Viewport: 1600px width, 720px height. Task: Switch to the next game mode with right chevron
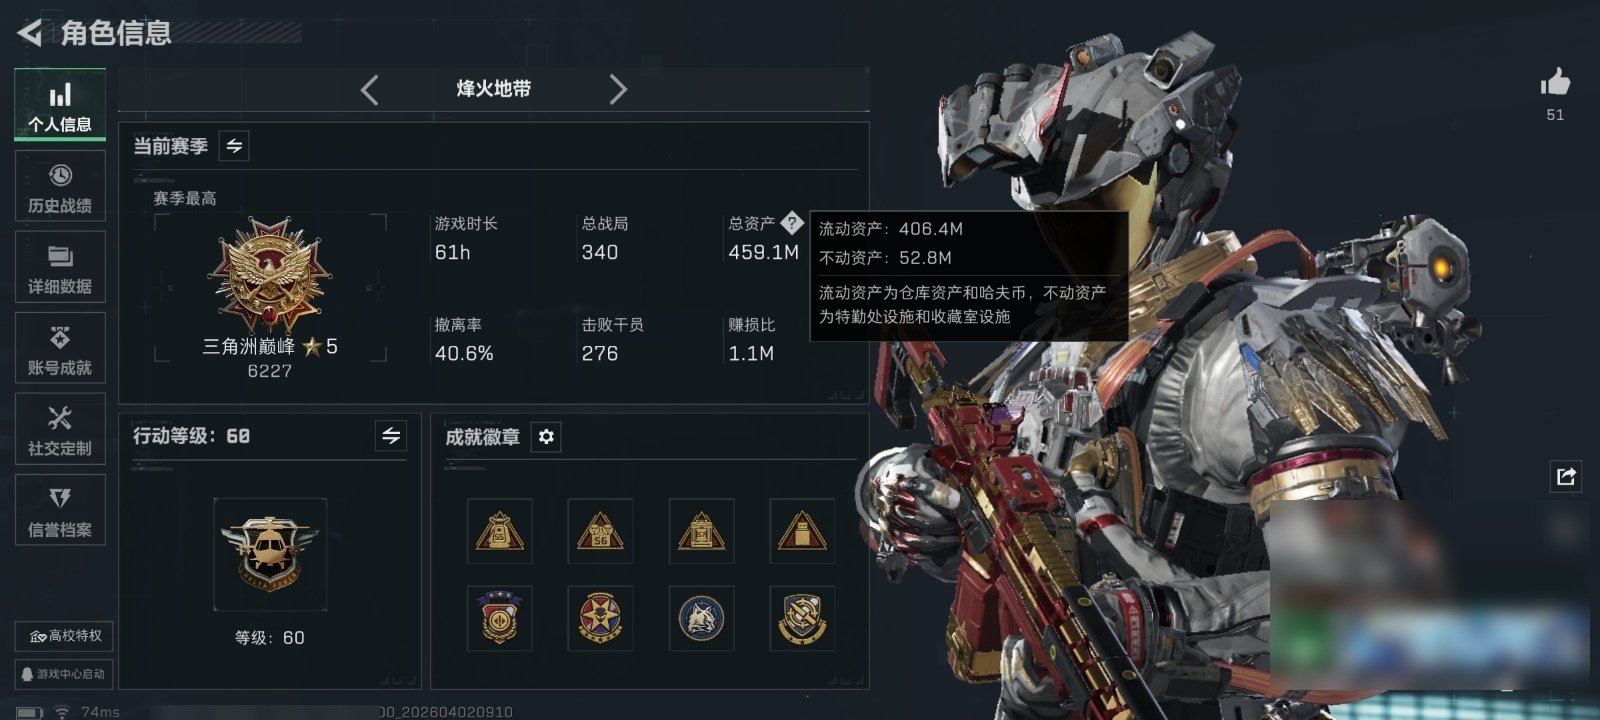coord(618,90)
